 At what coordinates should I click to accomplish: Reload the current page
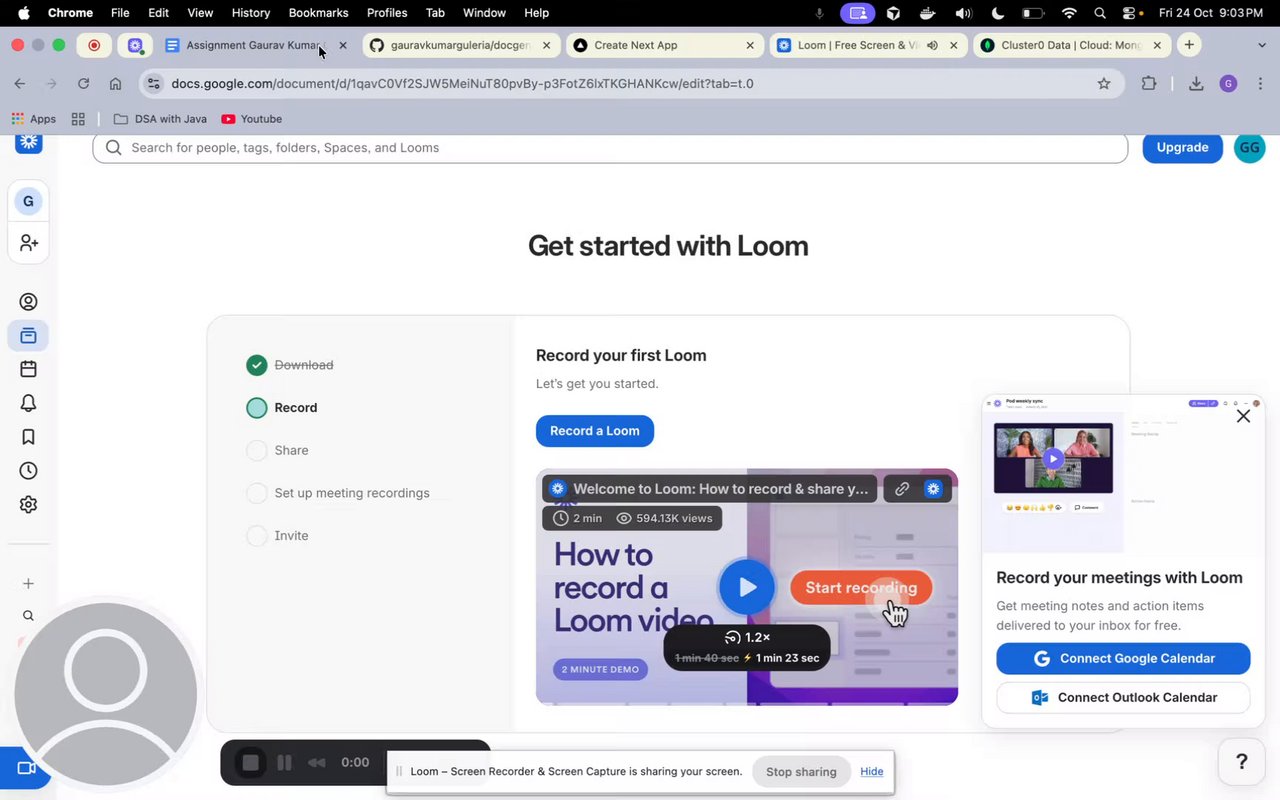coord(83,84)
